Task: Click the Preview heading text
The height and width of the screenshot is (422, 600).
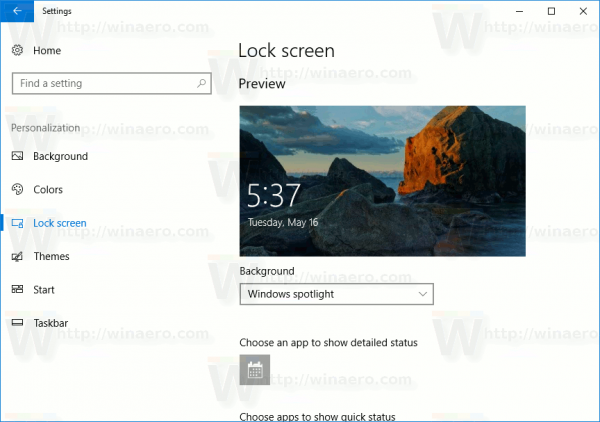Action: (x=262, y=84)
